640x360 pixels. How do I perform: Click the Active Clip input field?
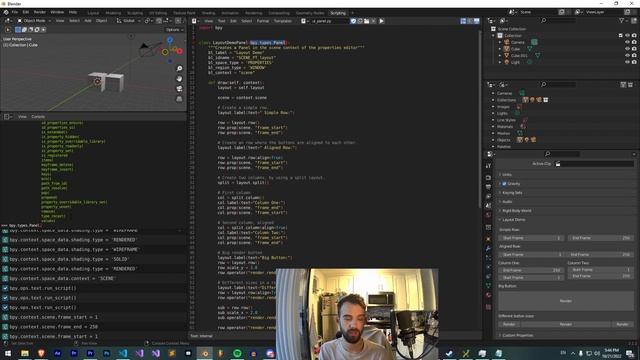[x=594, y=164]
